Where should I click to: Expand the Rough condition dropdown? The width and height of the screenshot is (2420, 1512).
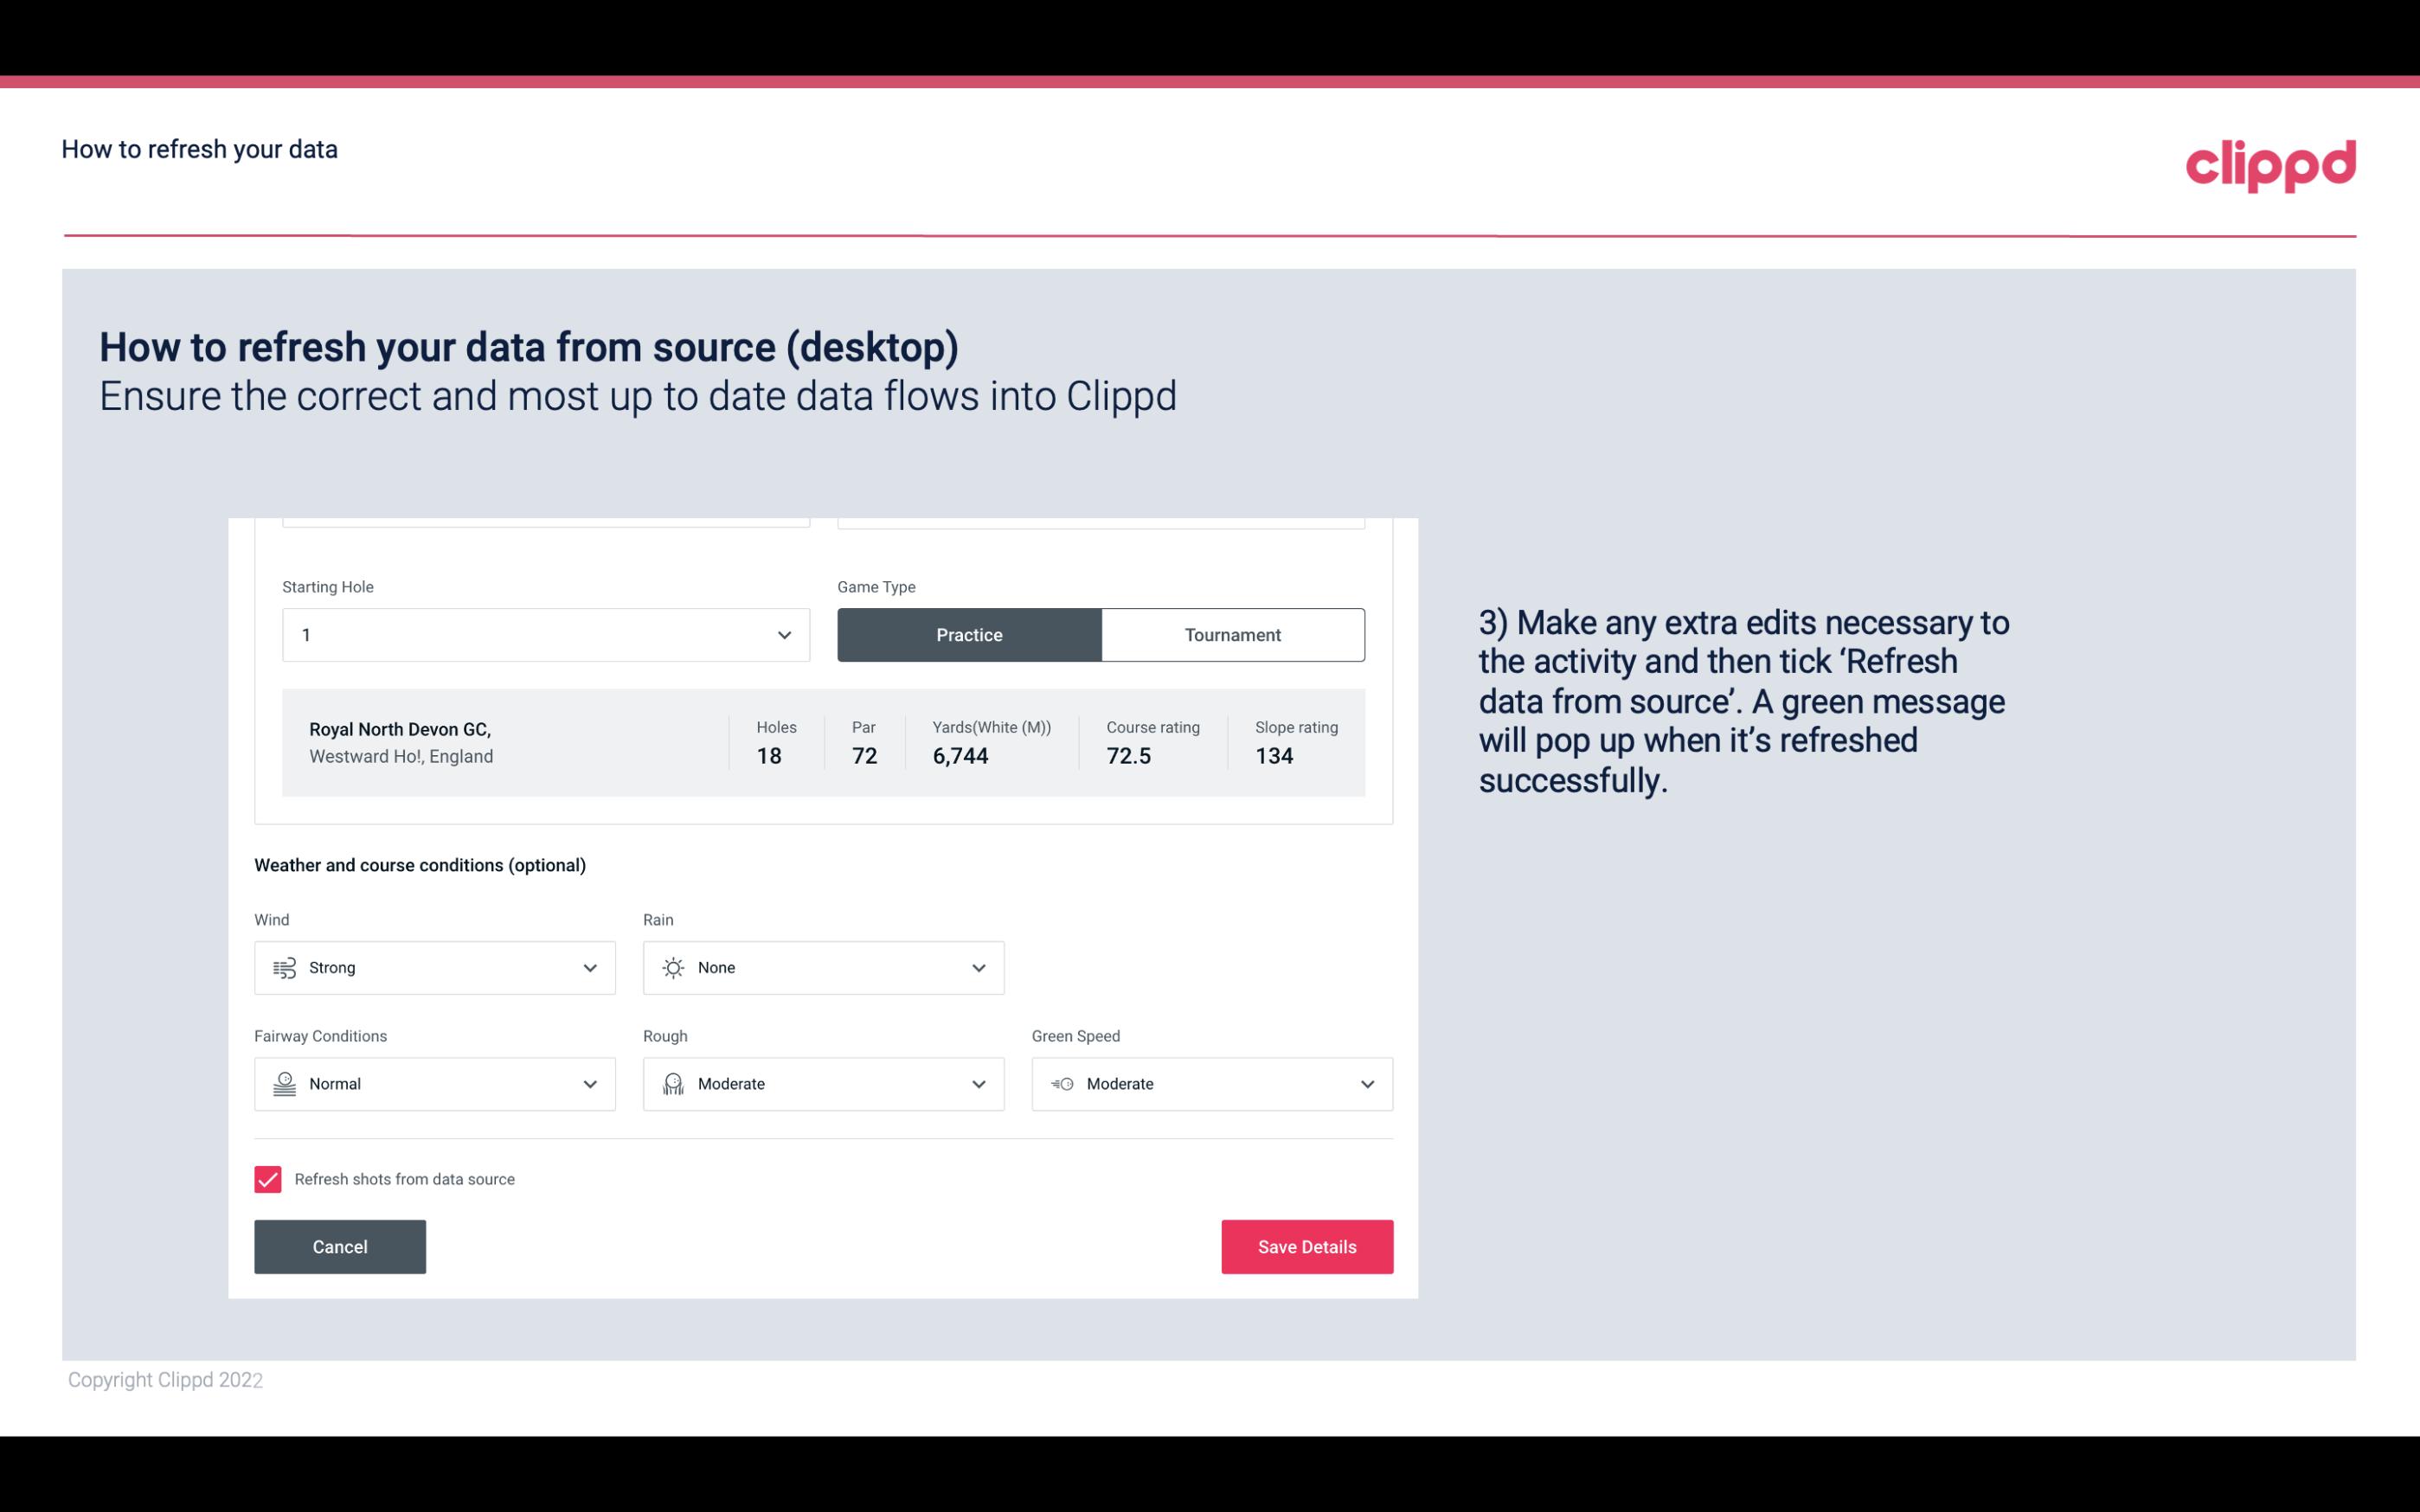976,1084
